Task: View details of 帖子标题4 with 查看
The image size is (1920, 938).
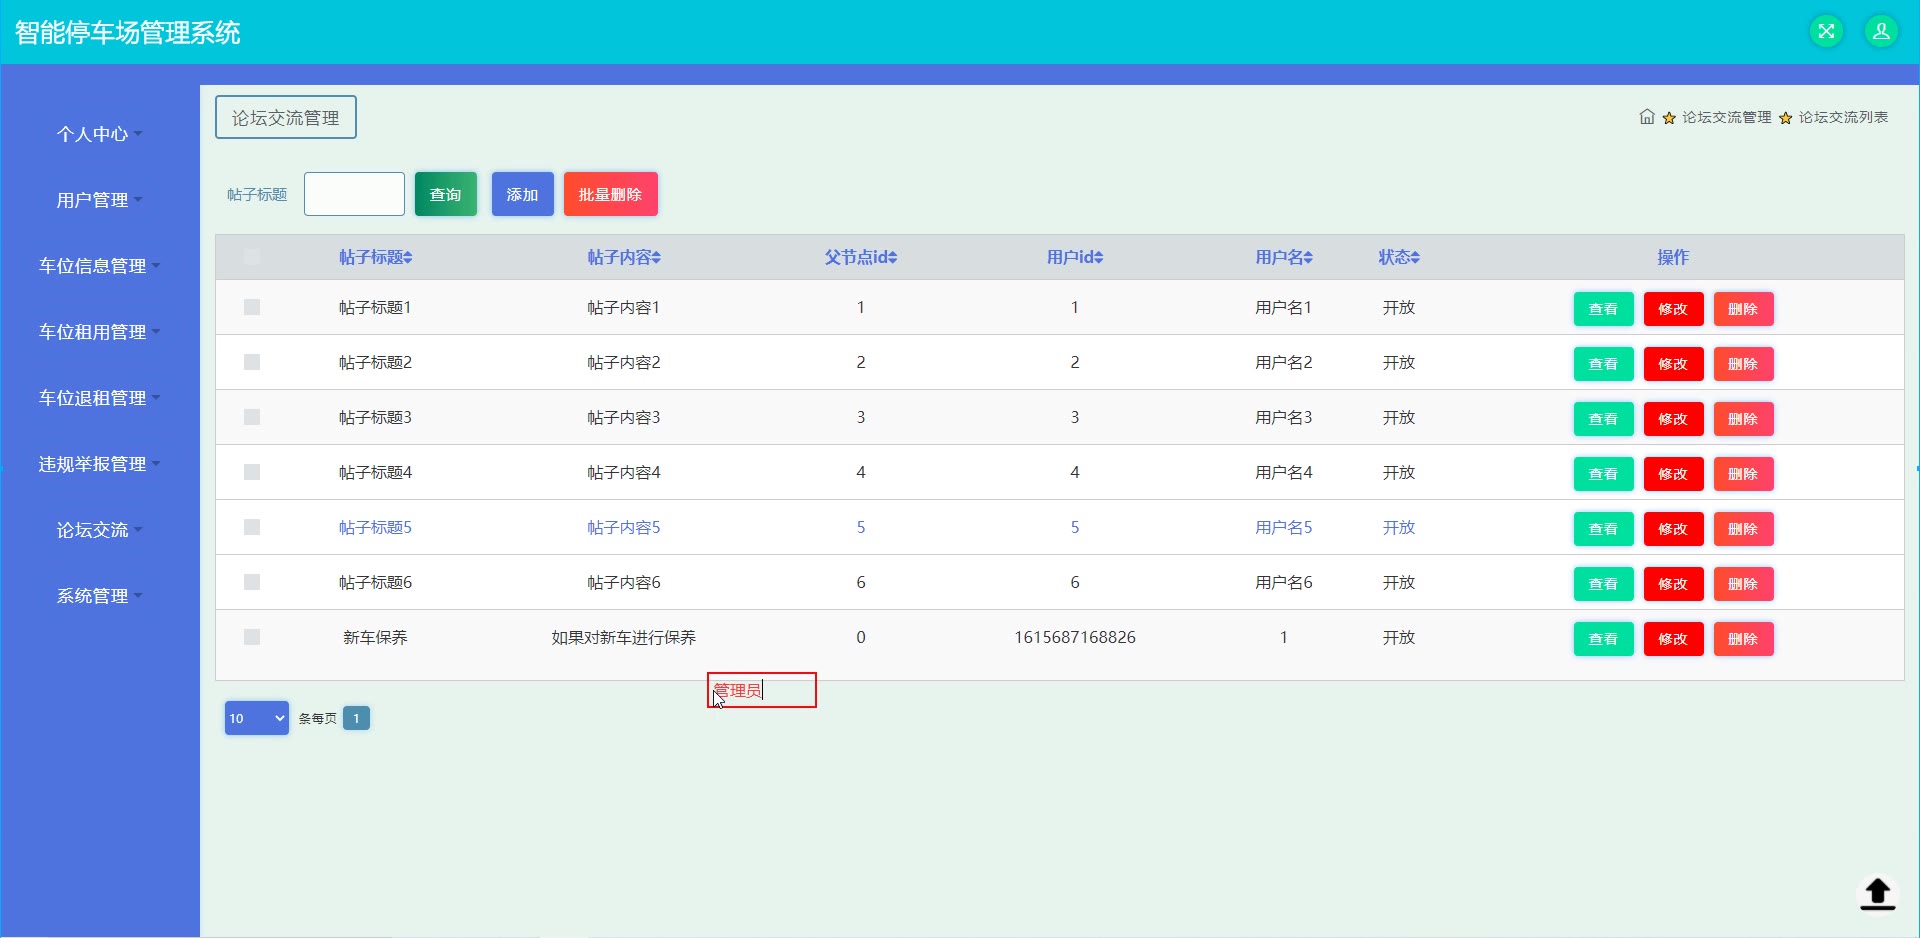Action: click(x=1604, y=474)
